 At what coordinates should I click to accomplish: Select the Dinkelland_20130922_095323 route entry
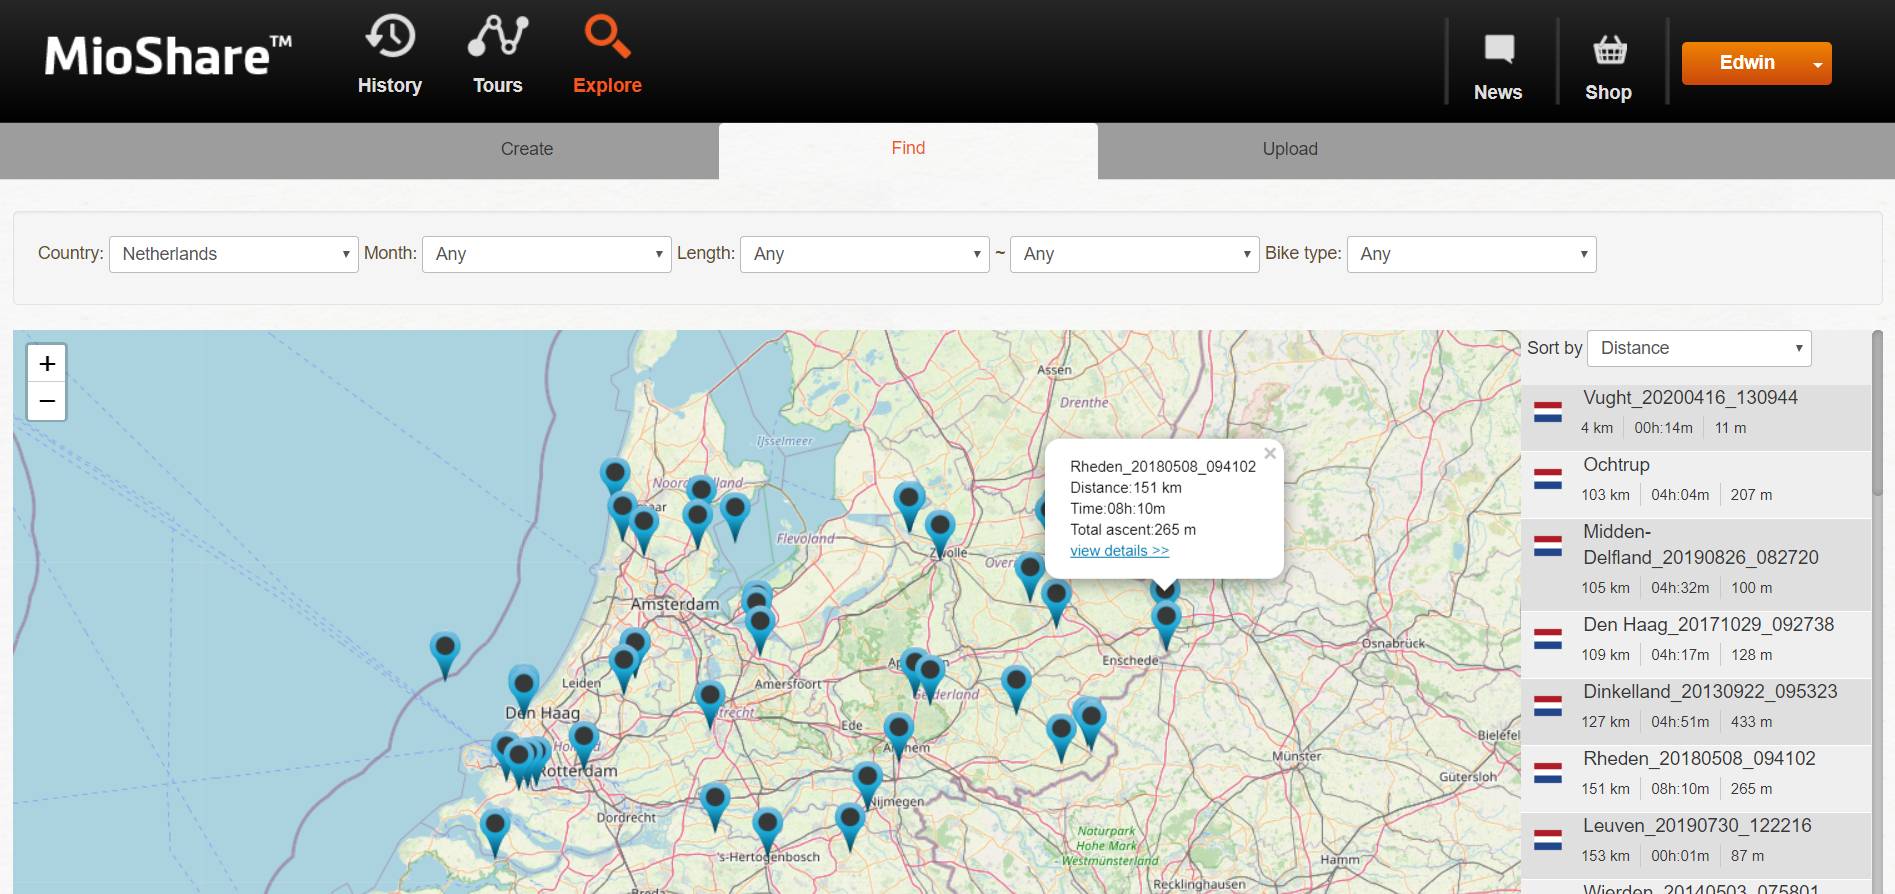1709,692
